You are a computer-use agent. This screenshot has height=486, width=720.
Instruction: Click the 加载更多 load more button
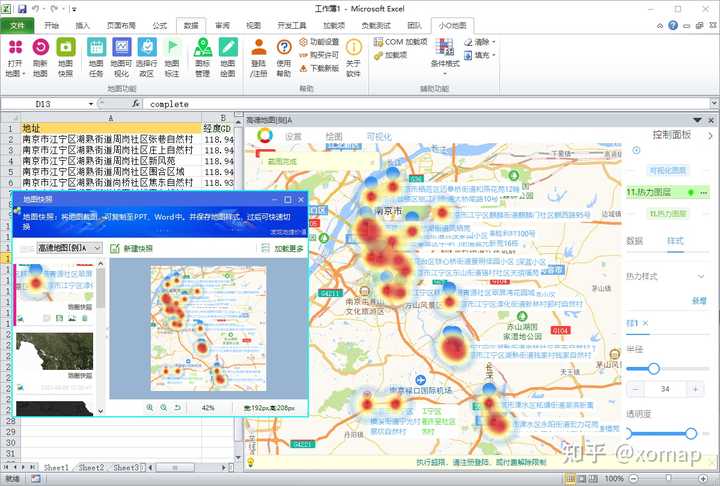[x=283, y=248]
